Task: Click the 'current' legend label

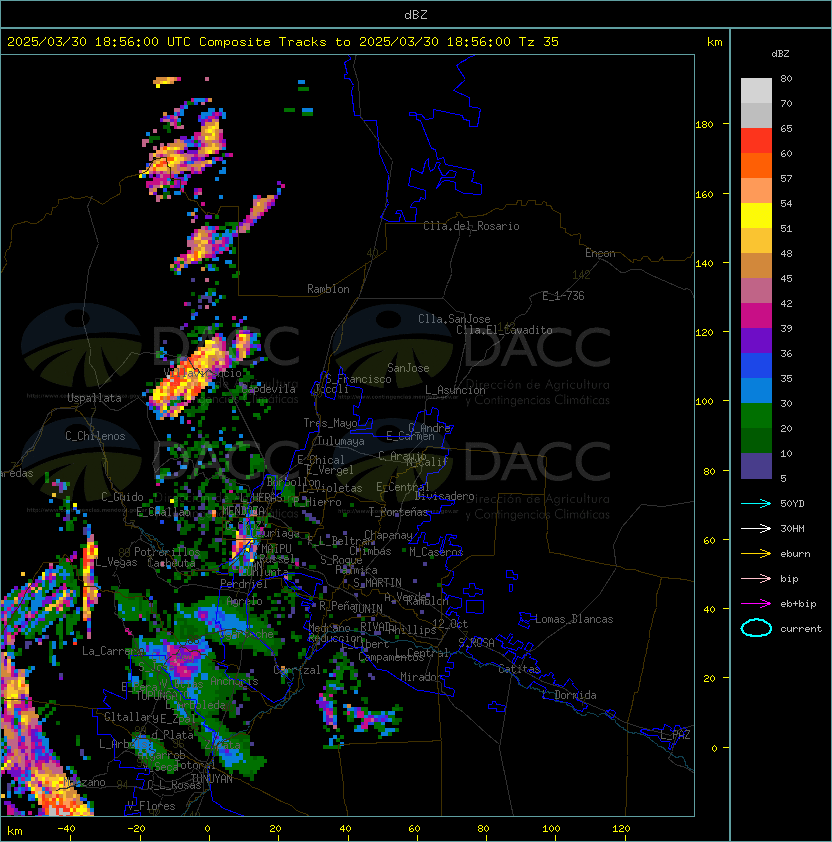Action: coord(801,629)
